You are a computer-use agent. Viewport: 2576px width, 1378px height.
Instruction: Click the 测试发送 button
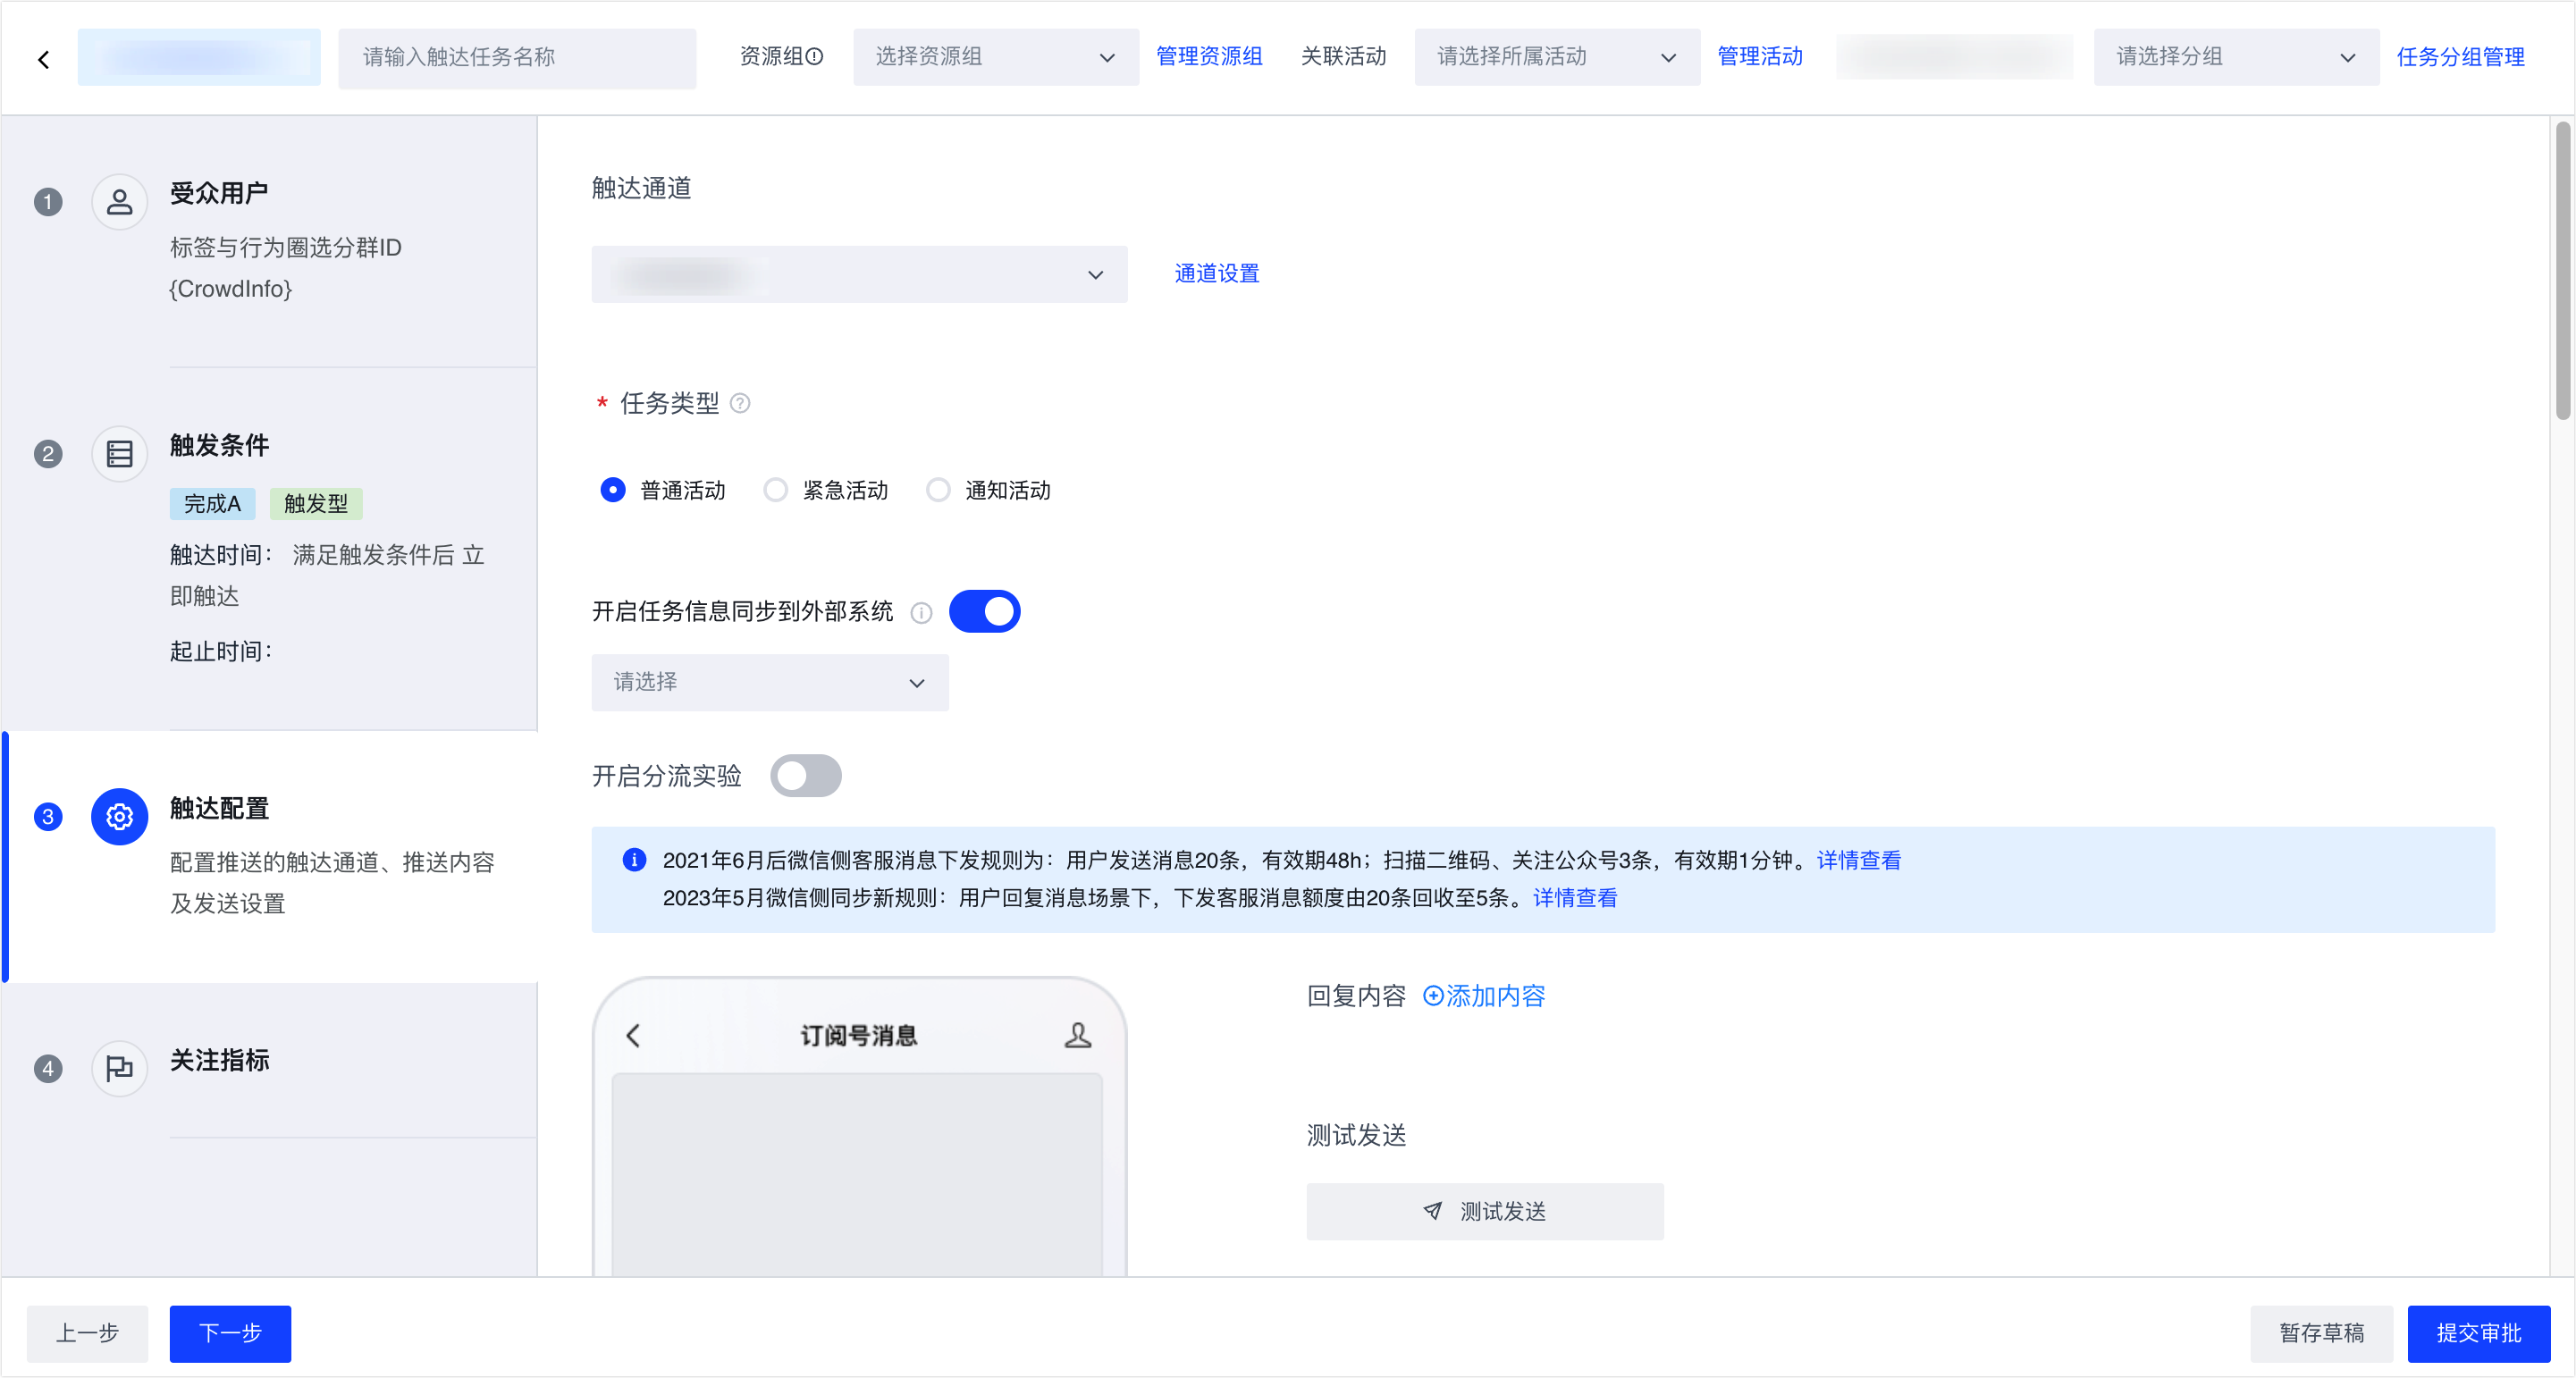click(x=1484, y=1211)
